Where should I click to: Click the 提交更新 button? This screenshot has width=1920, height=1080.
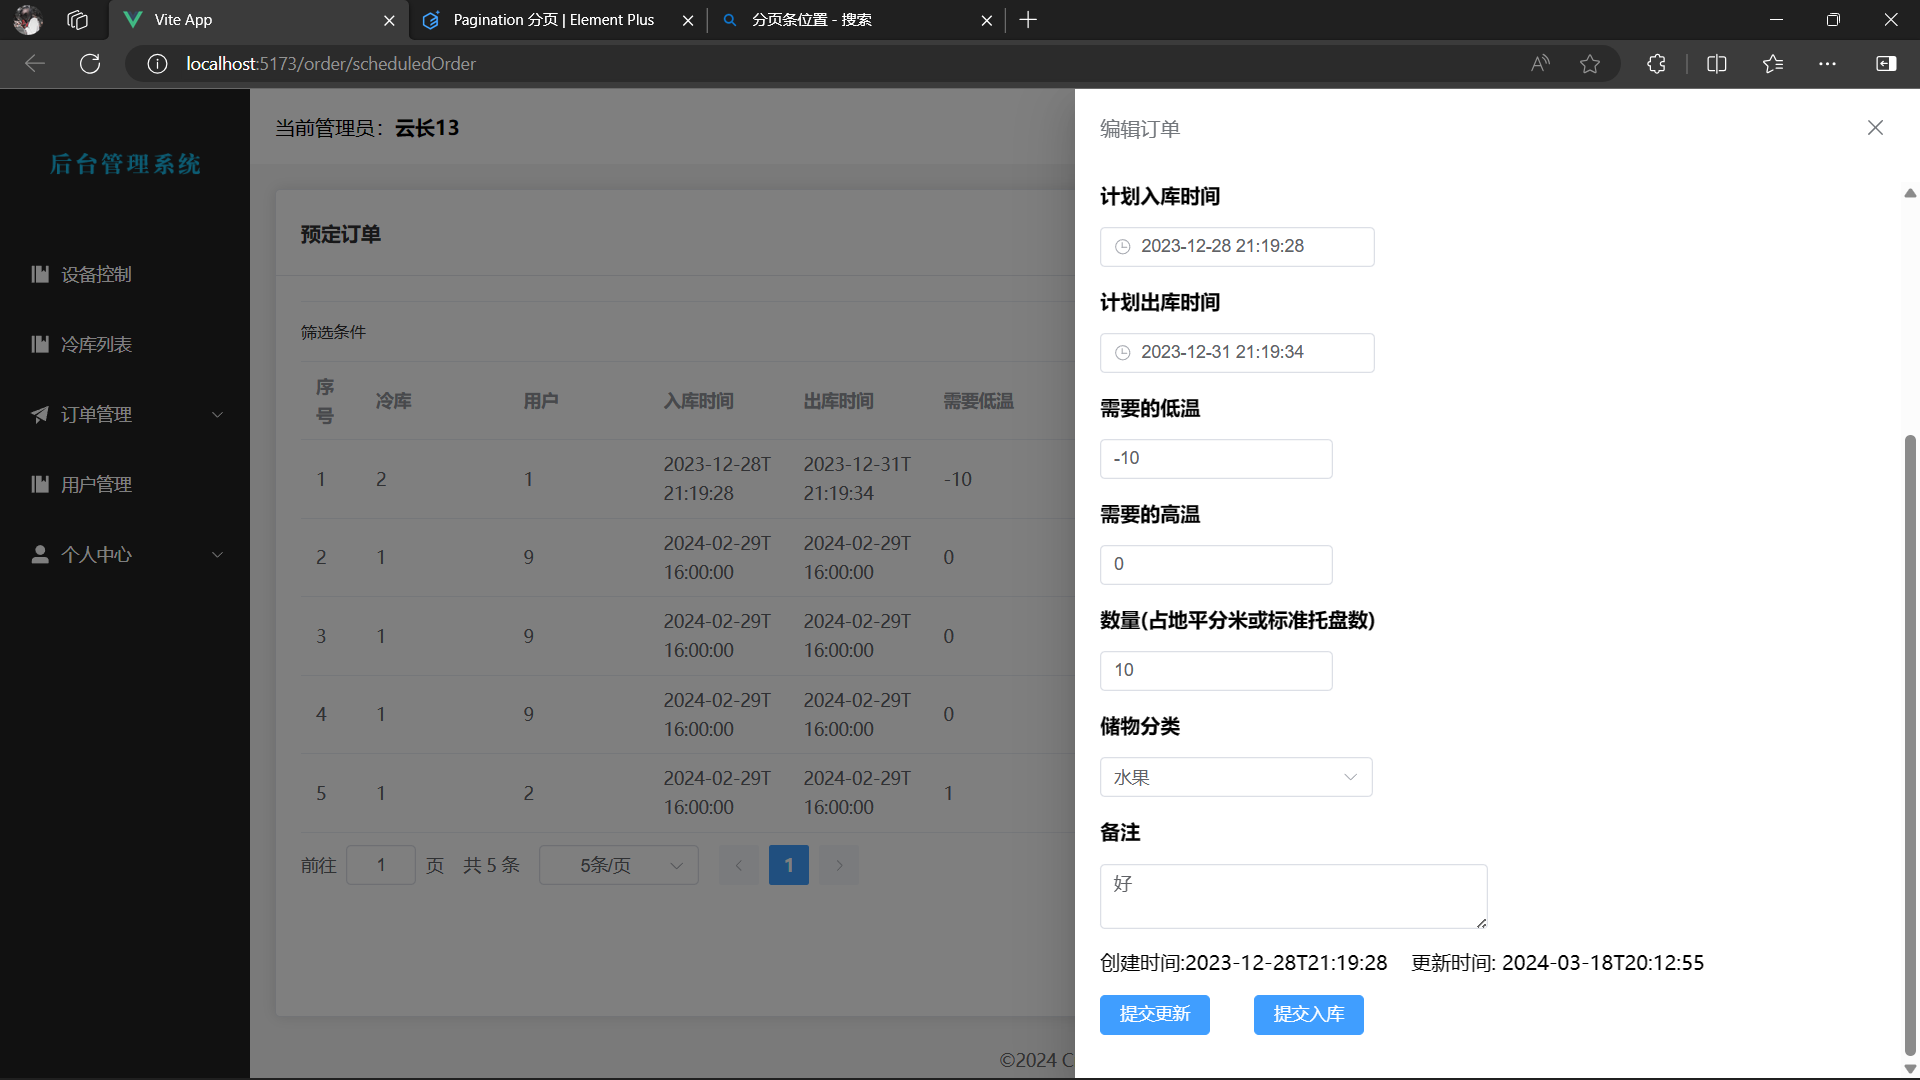tap(1154, 1014)
